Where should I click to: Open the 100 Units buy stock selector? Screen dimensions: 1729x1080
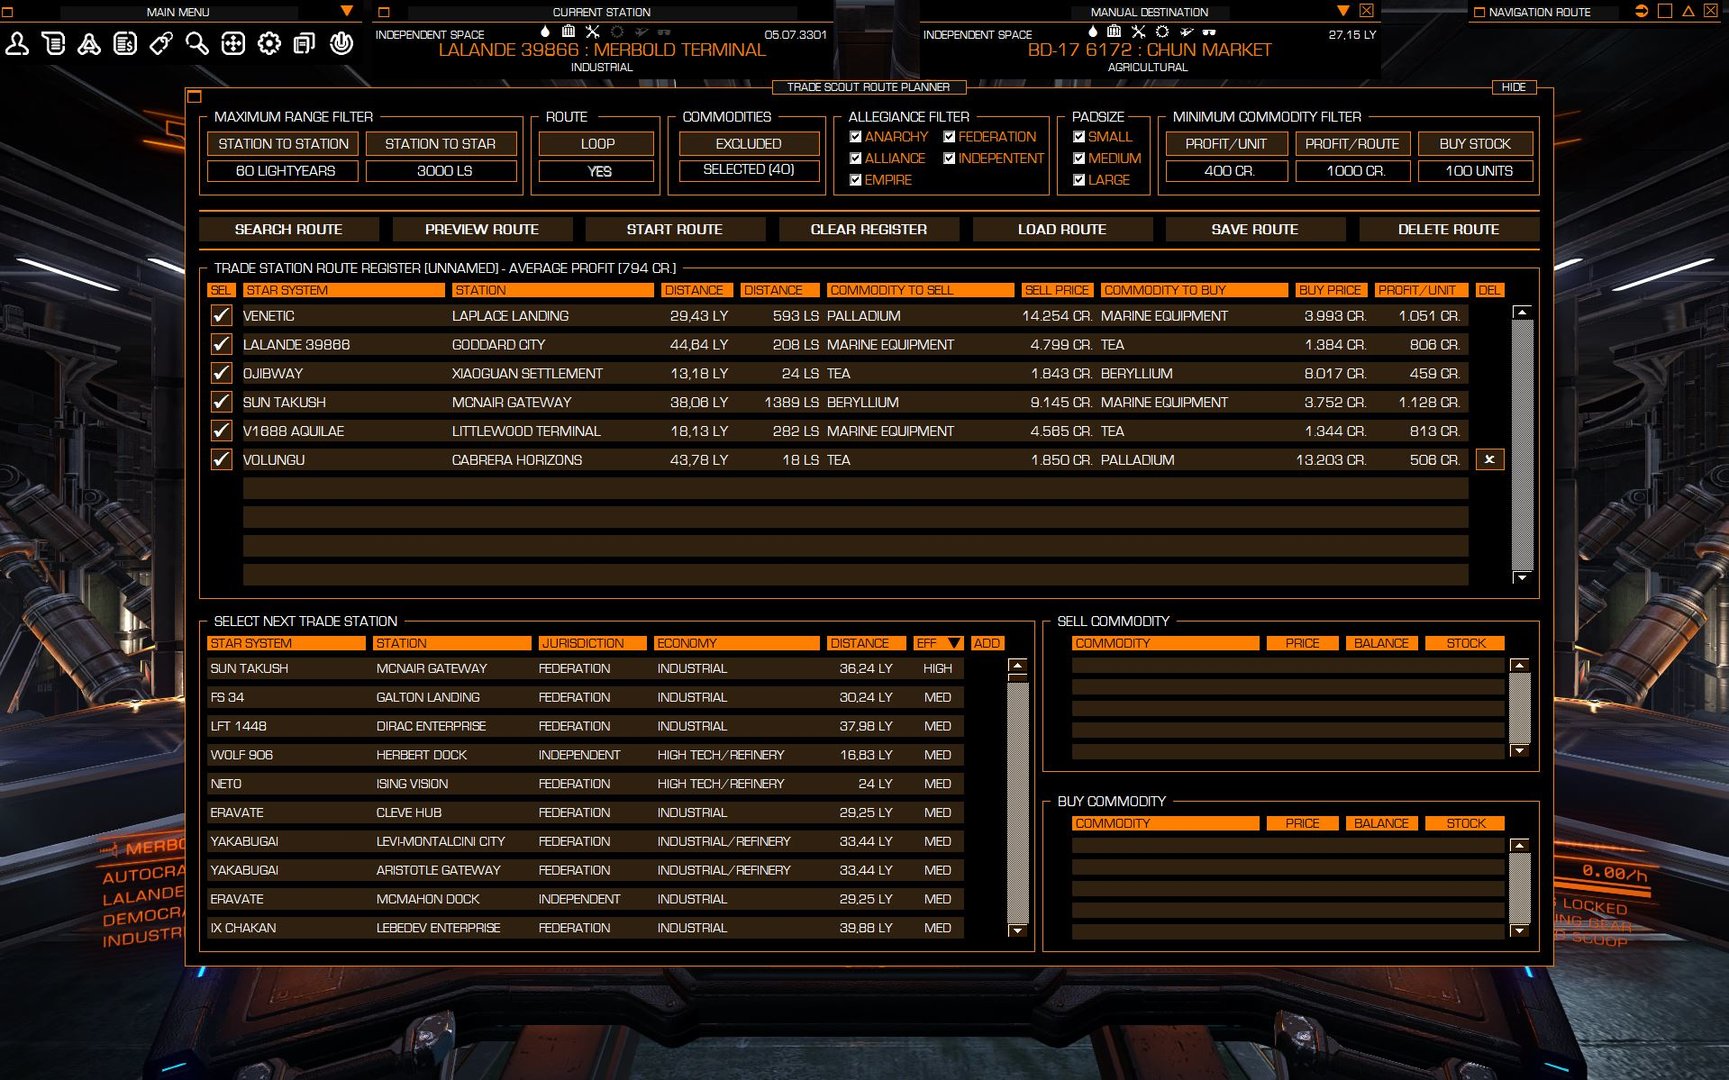(x=1476, y=171)
